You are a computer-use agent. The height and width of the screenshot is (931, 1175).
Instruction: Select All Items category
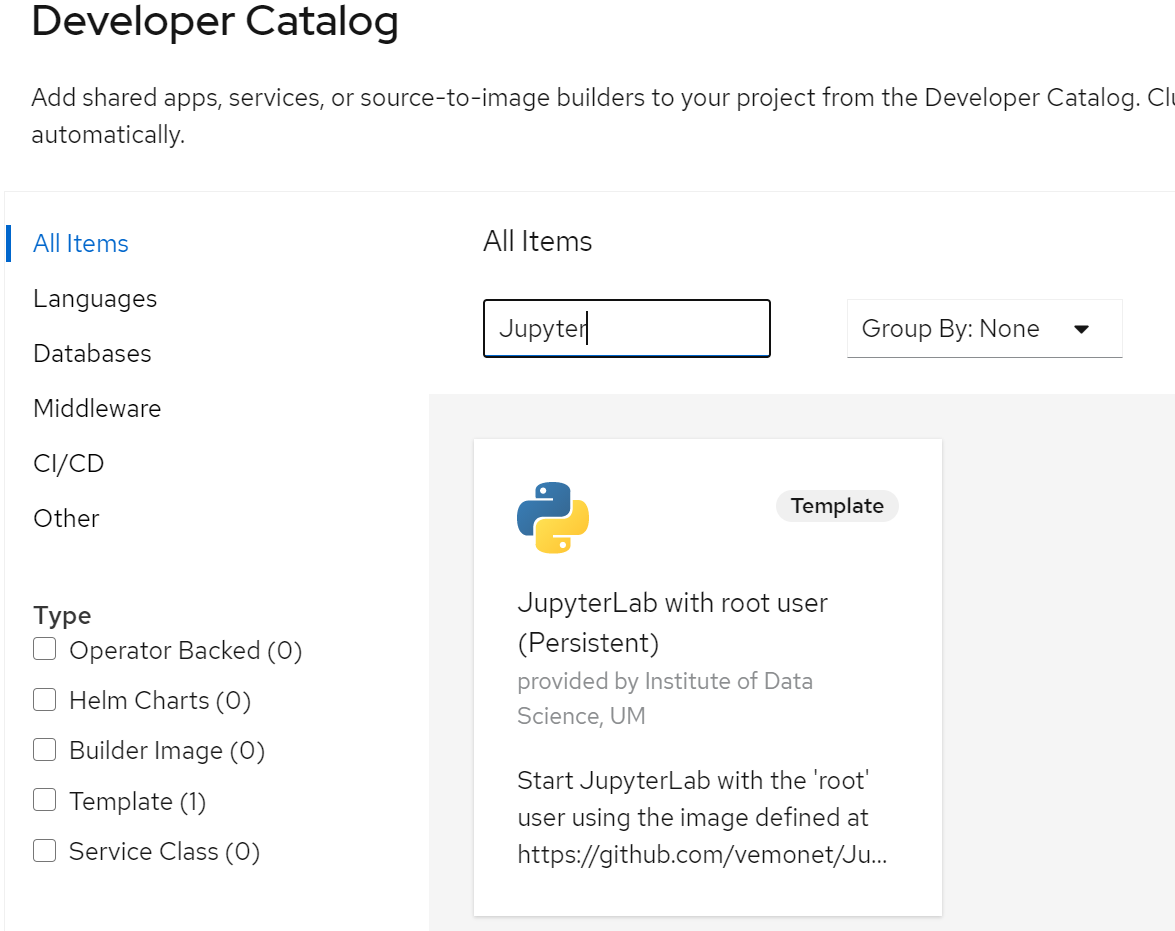coord(81,244)
